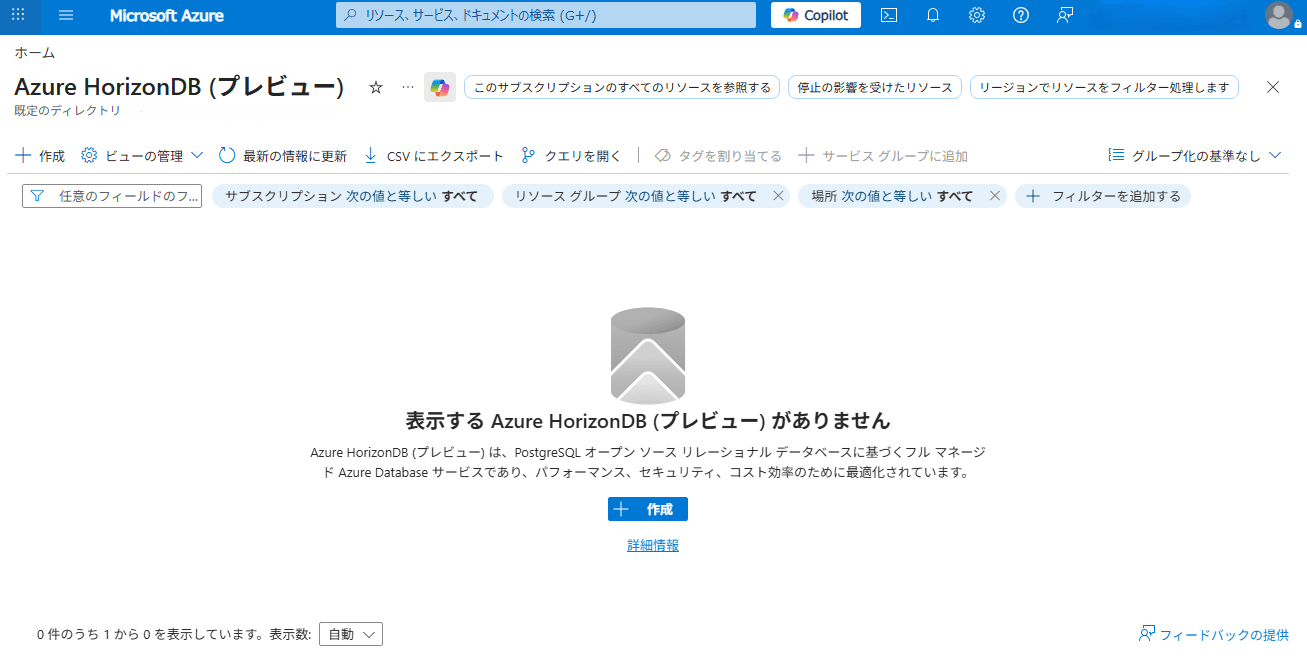This screenshot has width=1307, height=661.
Task: Pin page with the favorite star icon
Action: click(x=376, y=88)
